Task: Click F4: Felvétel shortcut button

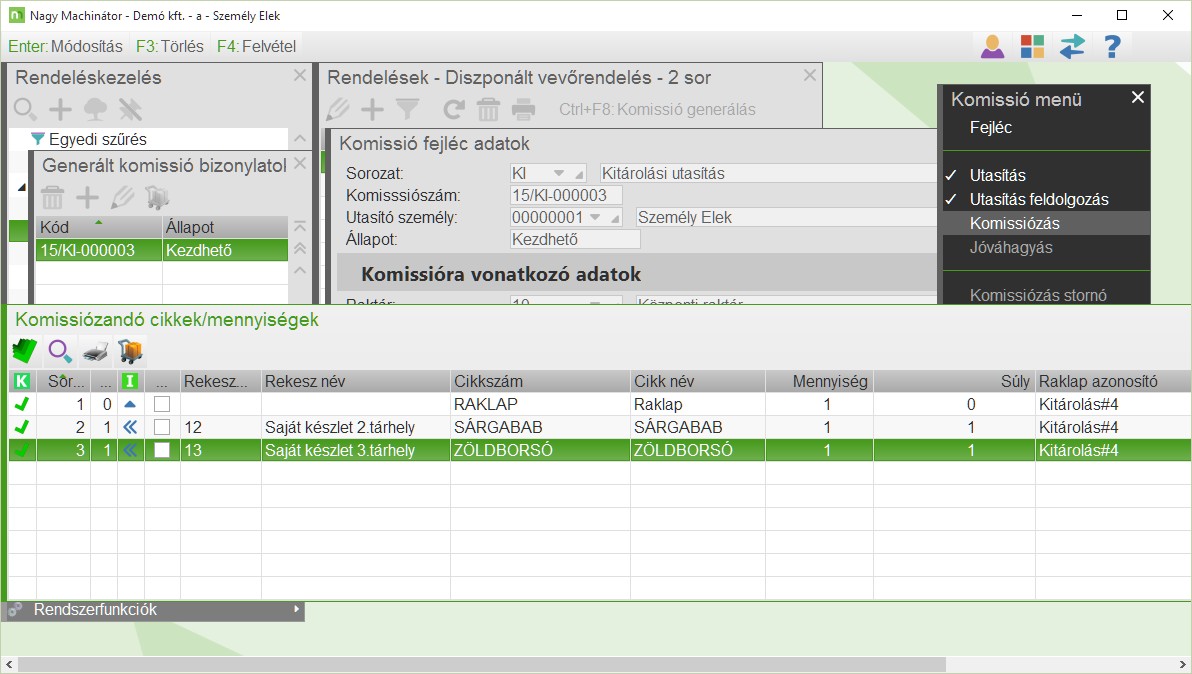Action: point(256,46)
